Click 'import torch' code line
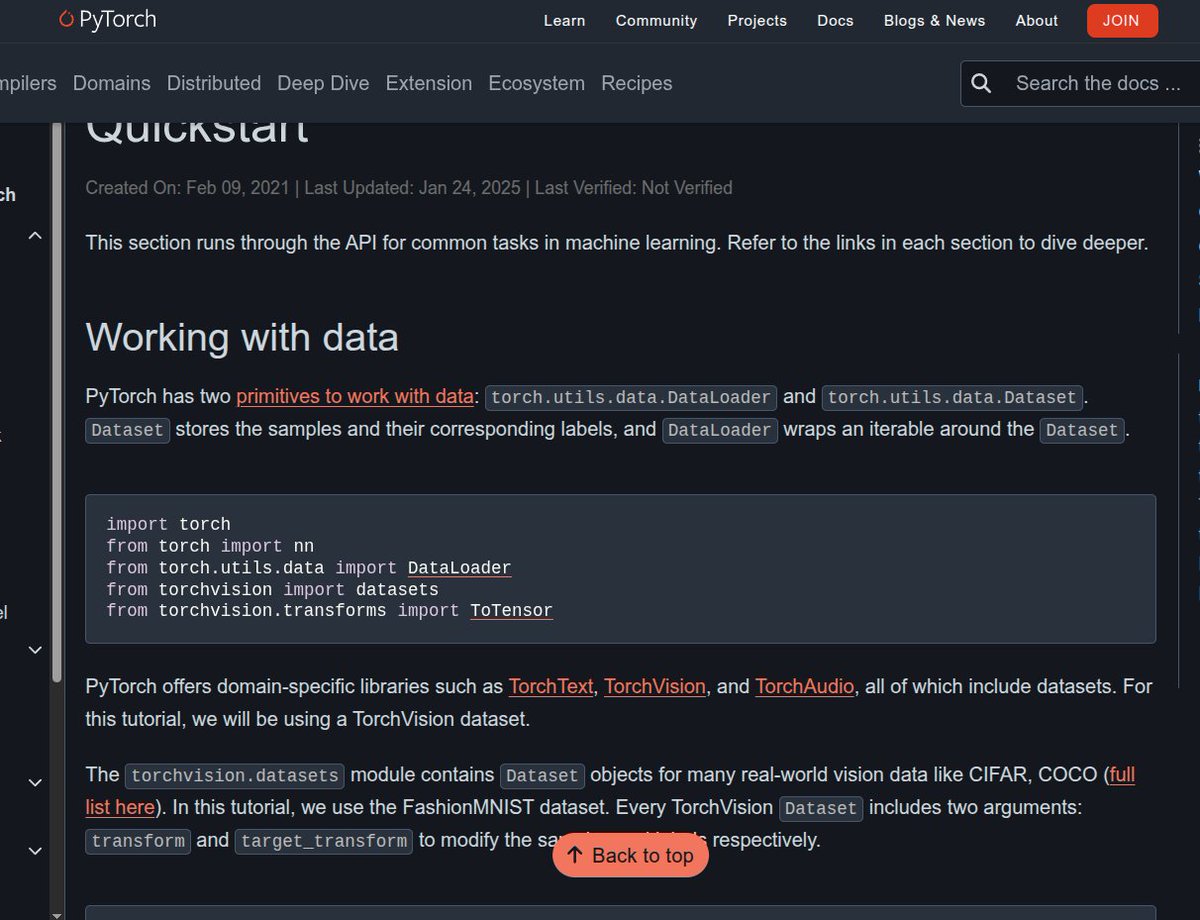This screenshot has width=1200, height=920. click(169, 524)
